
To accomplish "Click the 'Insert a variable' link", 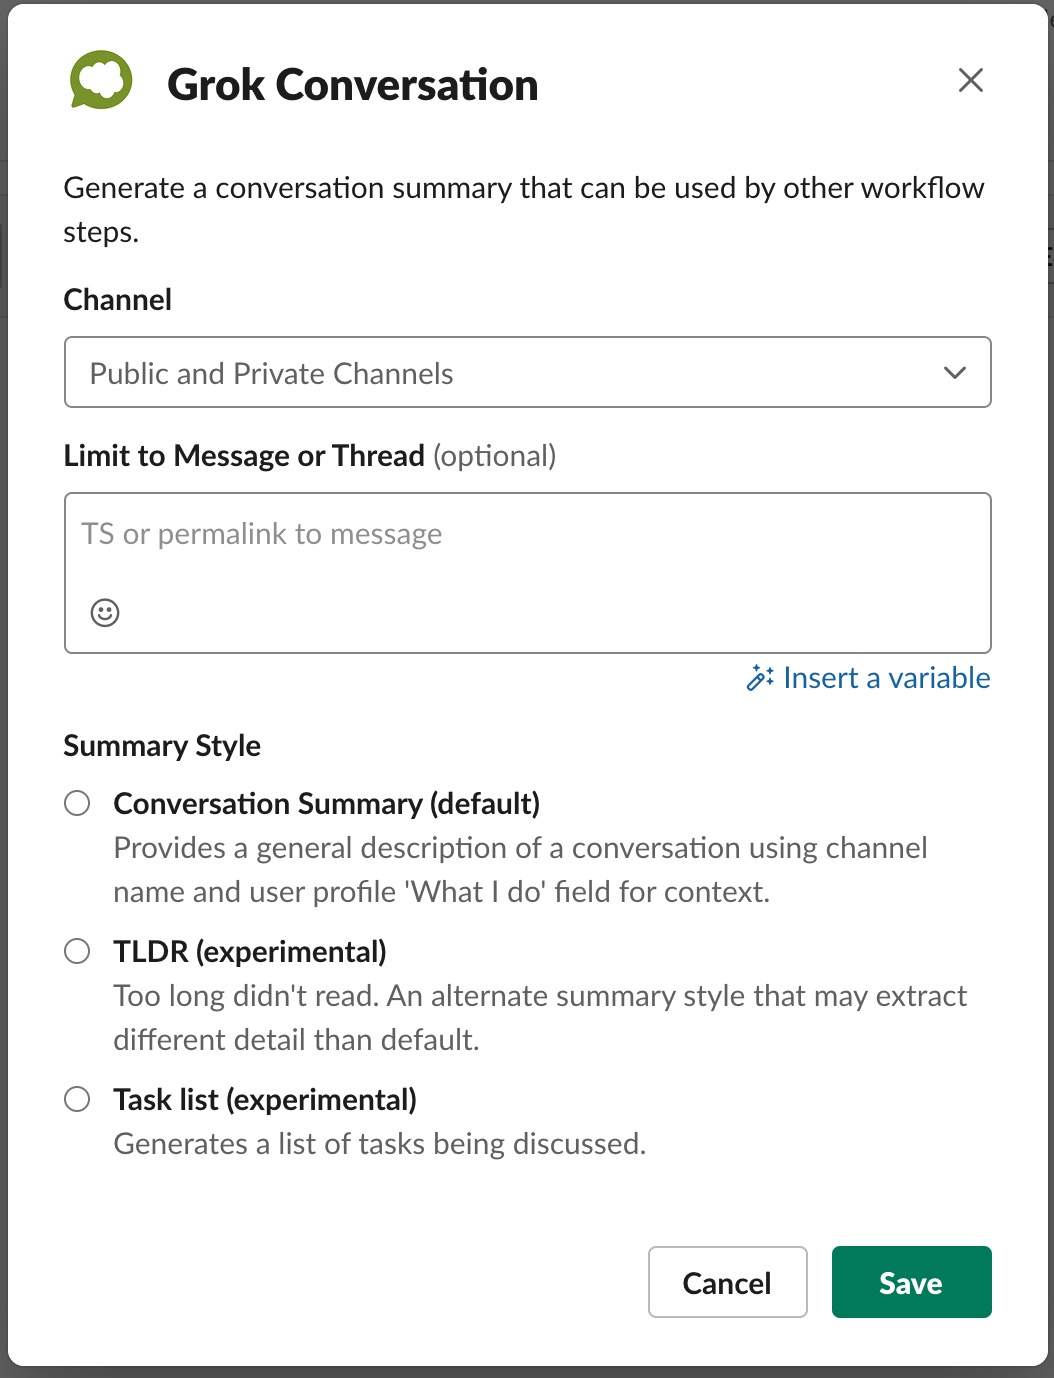I will tap(886, 678).
